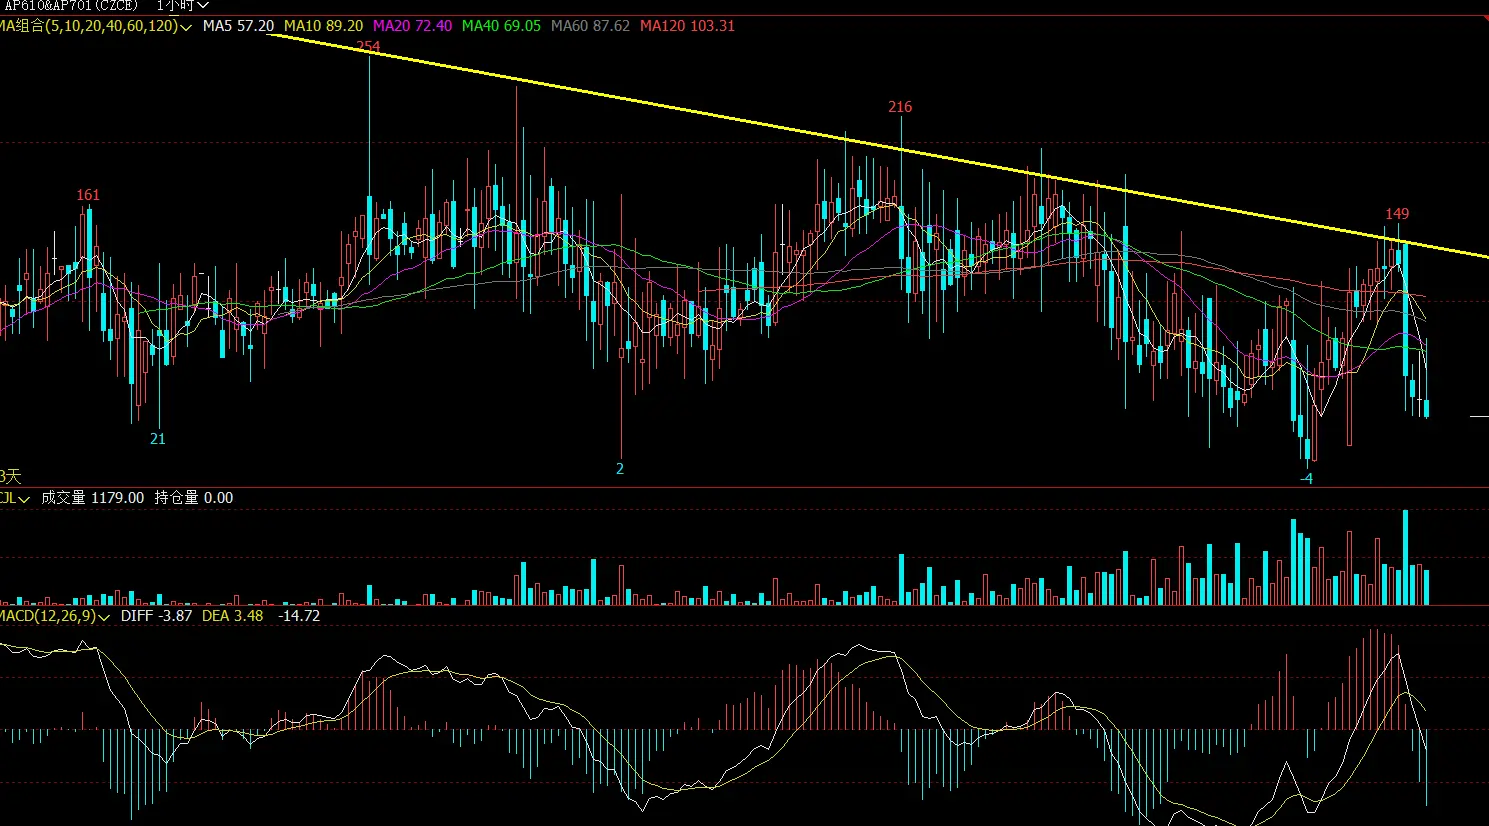Click the 成交量 1179.00 volume readout
The width and height of the screenshot is (1489, 826).
[x=92, y=498]
